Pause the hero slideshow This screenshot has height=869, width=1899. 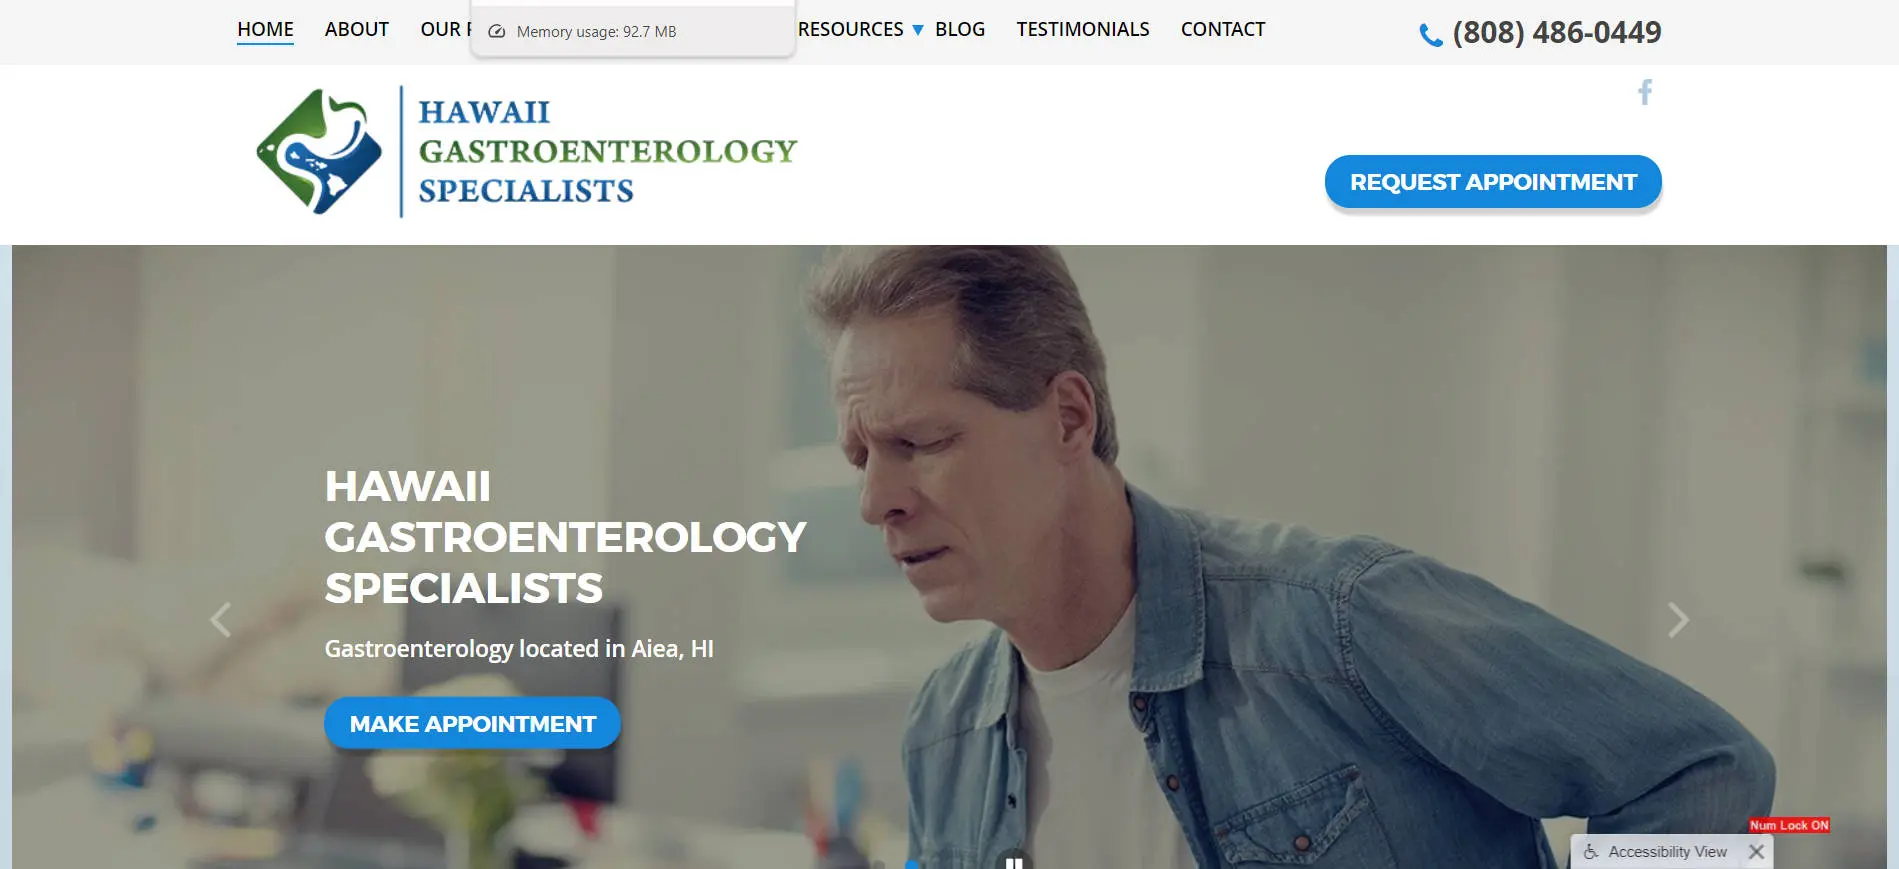pos(1014,862)
